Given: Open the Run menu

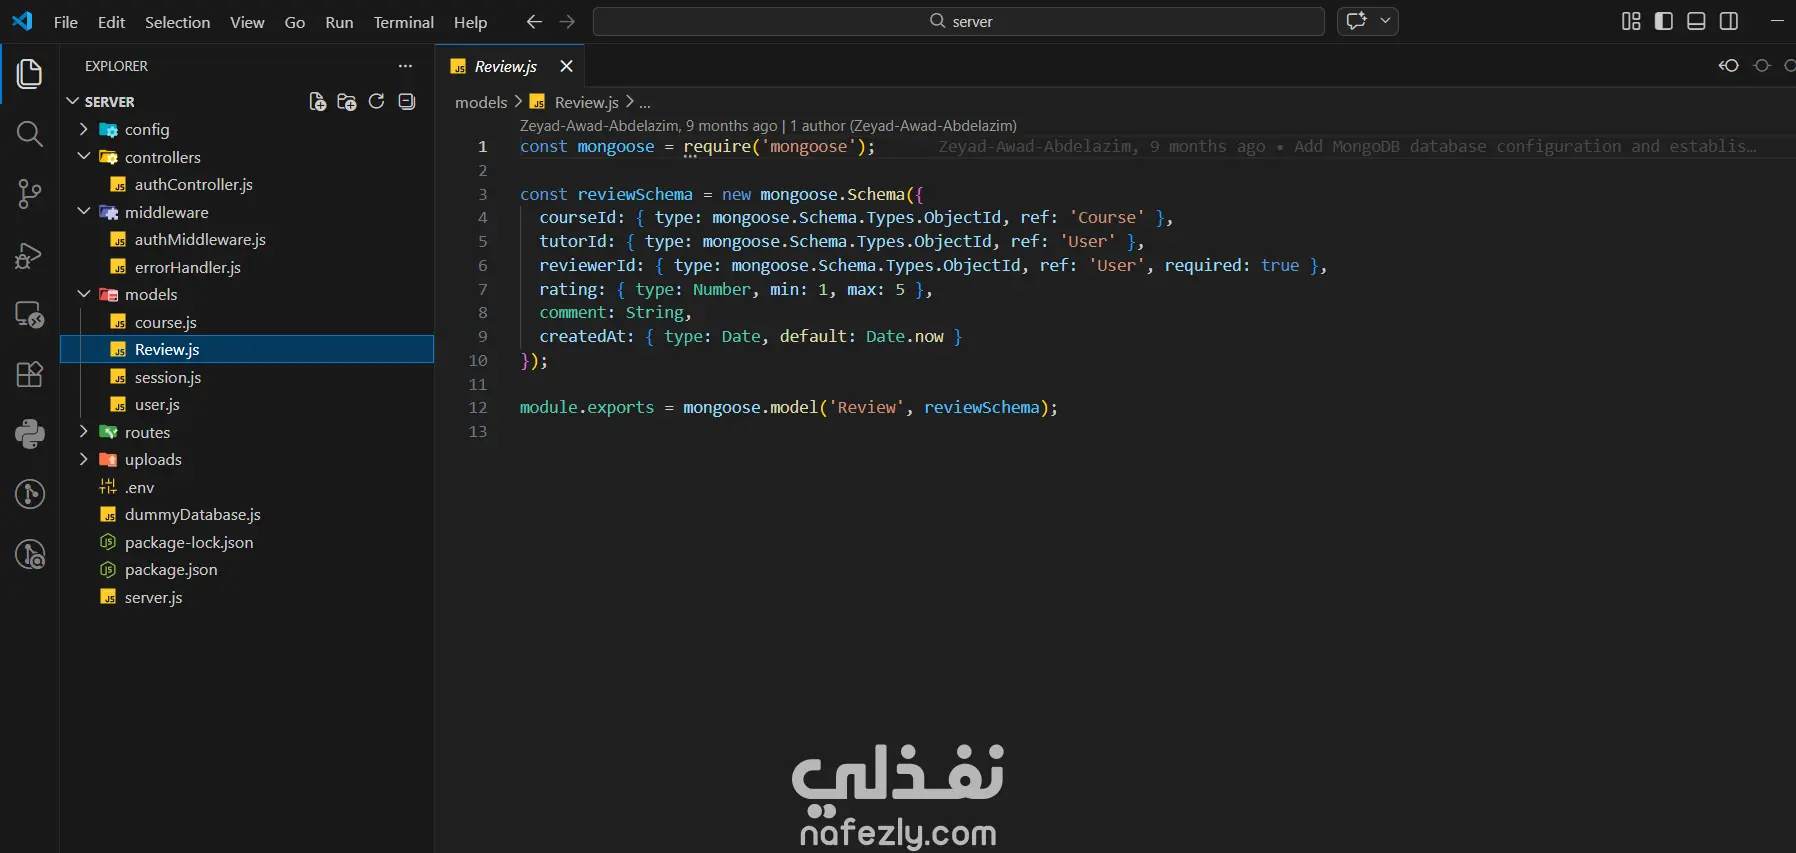Looking at the screenshot, I should coord(339,22).
